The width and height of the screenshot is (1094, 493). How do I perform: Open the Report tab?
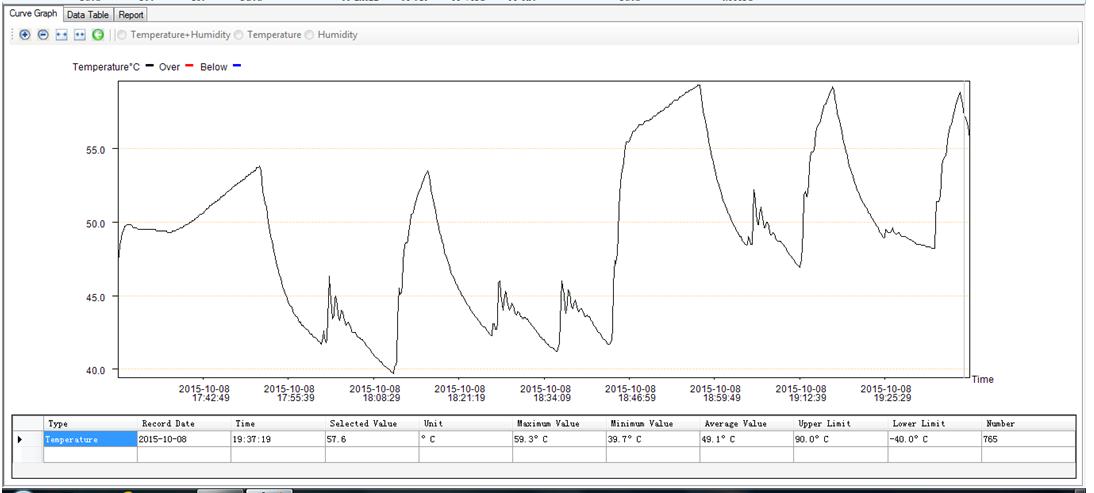(130, 15)
